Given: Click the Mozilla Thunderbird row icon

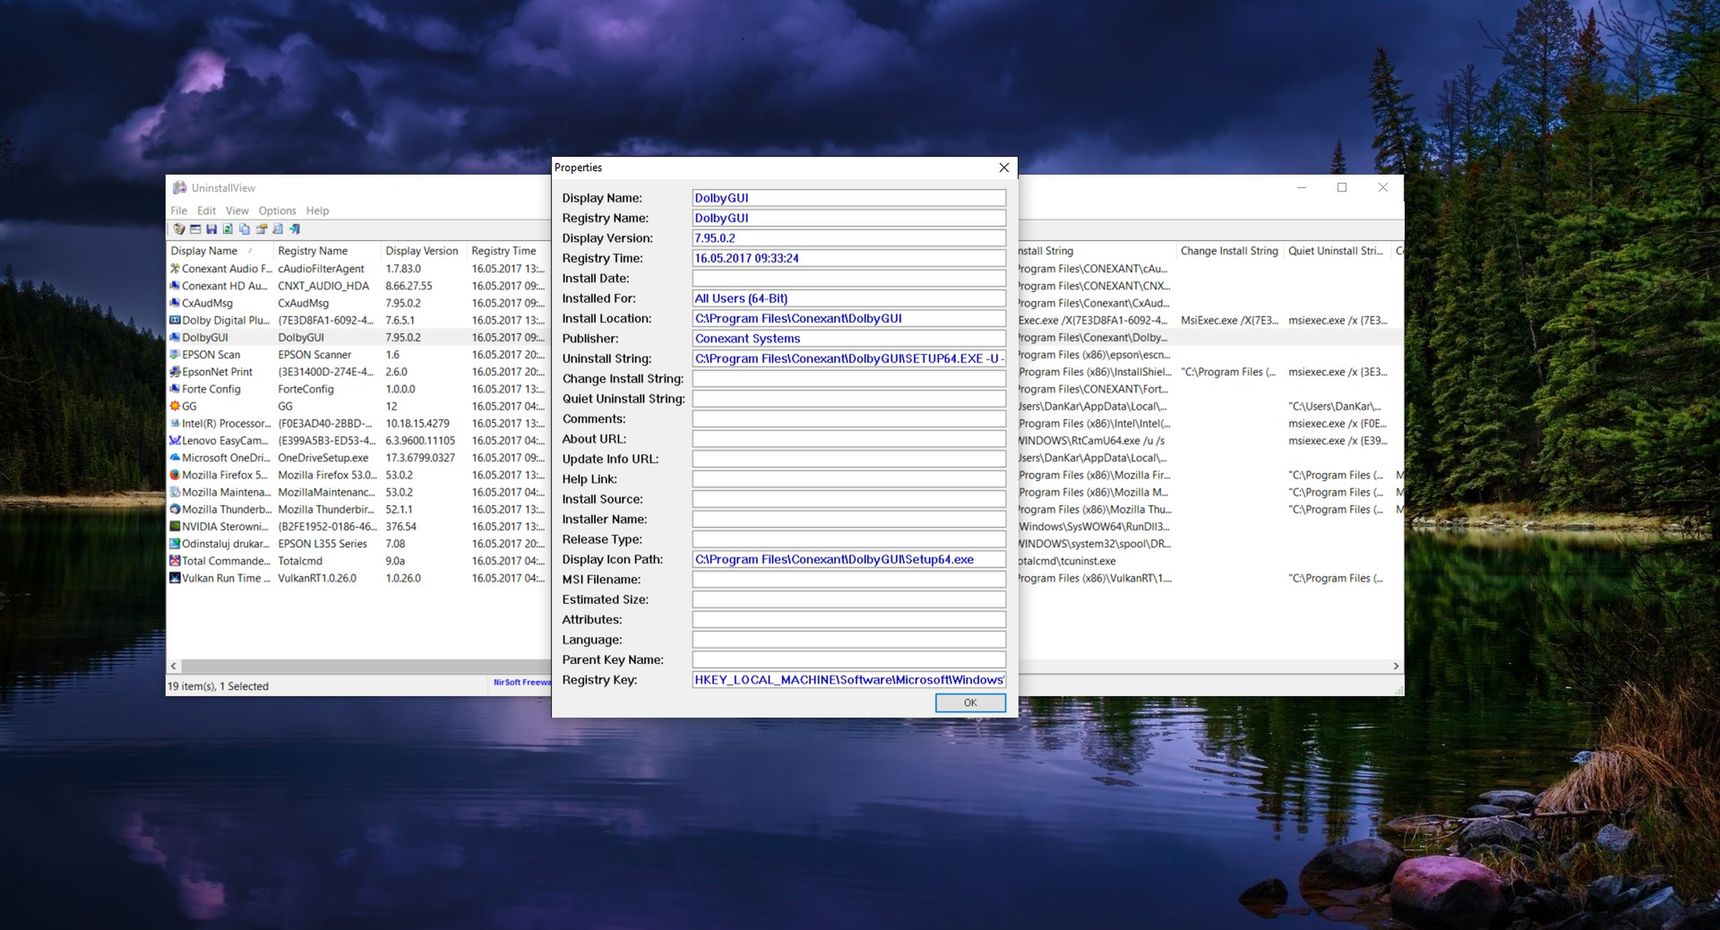Looking at the screenshot, I should point(175,509).
